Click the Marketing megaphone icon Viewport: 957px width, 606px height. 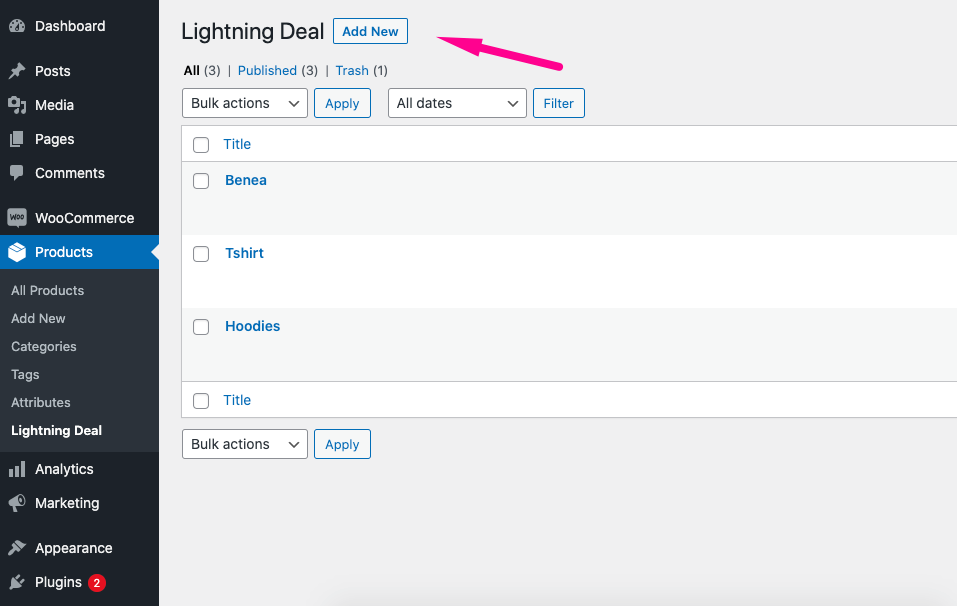pos(17,503)
